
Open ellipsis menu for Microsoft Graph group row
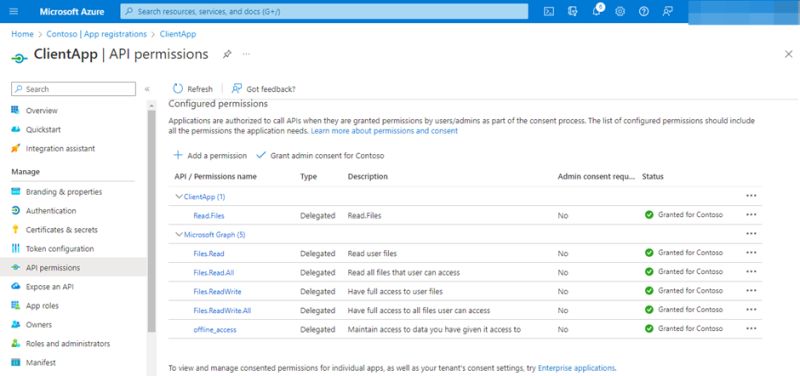point(751,234)
